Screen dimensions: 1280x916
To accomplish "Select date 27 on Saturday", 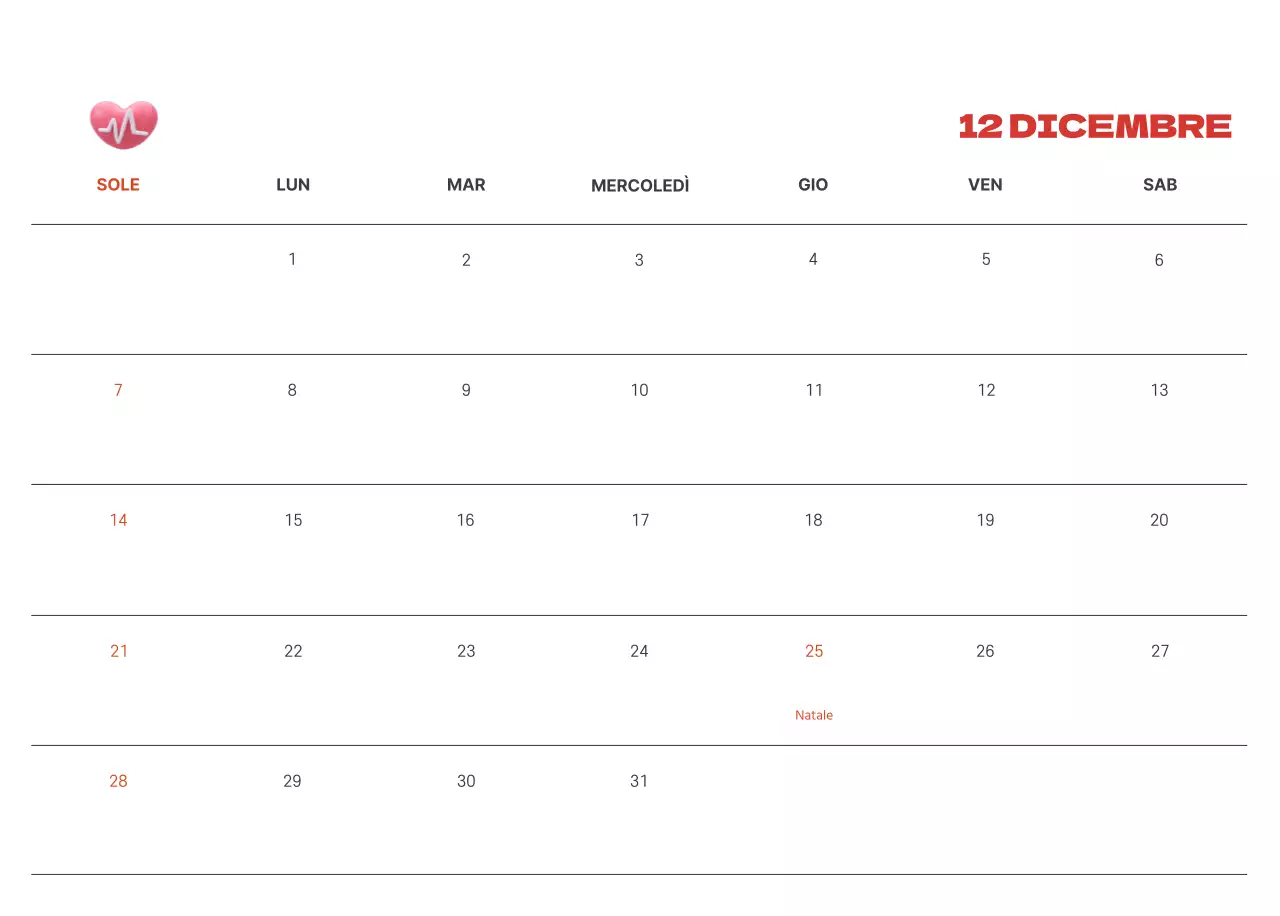I will [1159, 651].
